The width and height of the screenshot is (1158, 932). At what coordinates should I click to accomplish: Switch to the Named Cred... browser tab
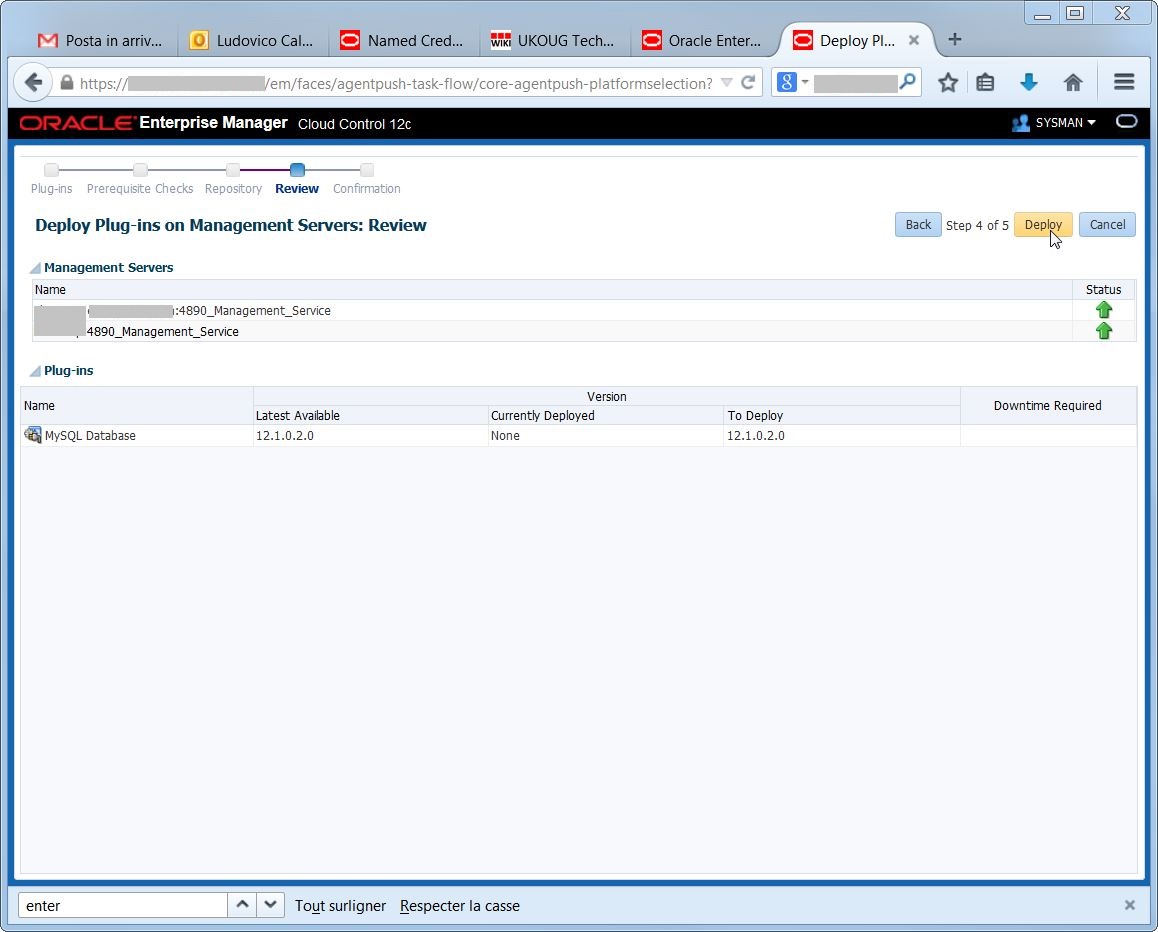pos(402,41)
